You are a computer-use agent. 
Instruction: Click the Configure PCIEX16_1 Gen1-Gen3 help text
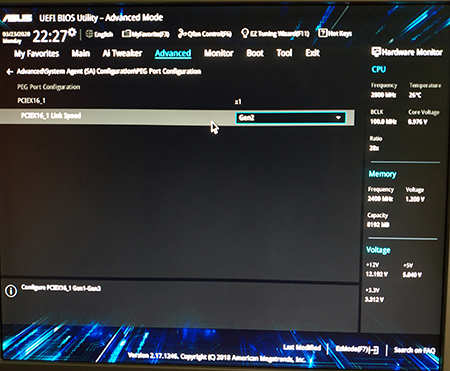61,288
